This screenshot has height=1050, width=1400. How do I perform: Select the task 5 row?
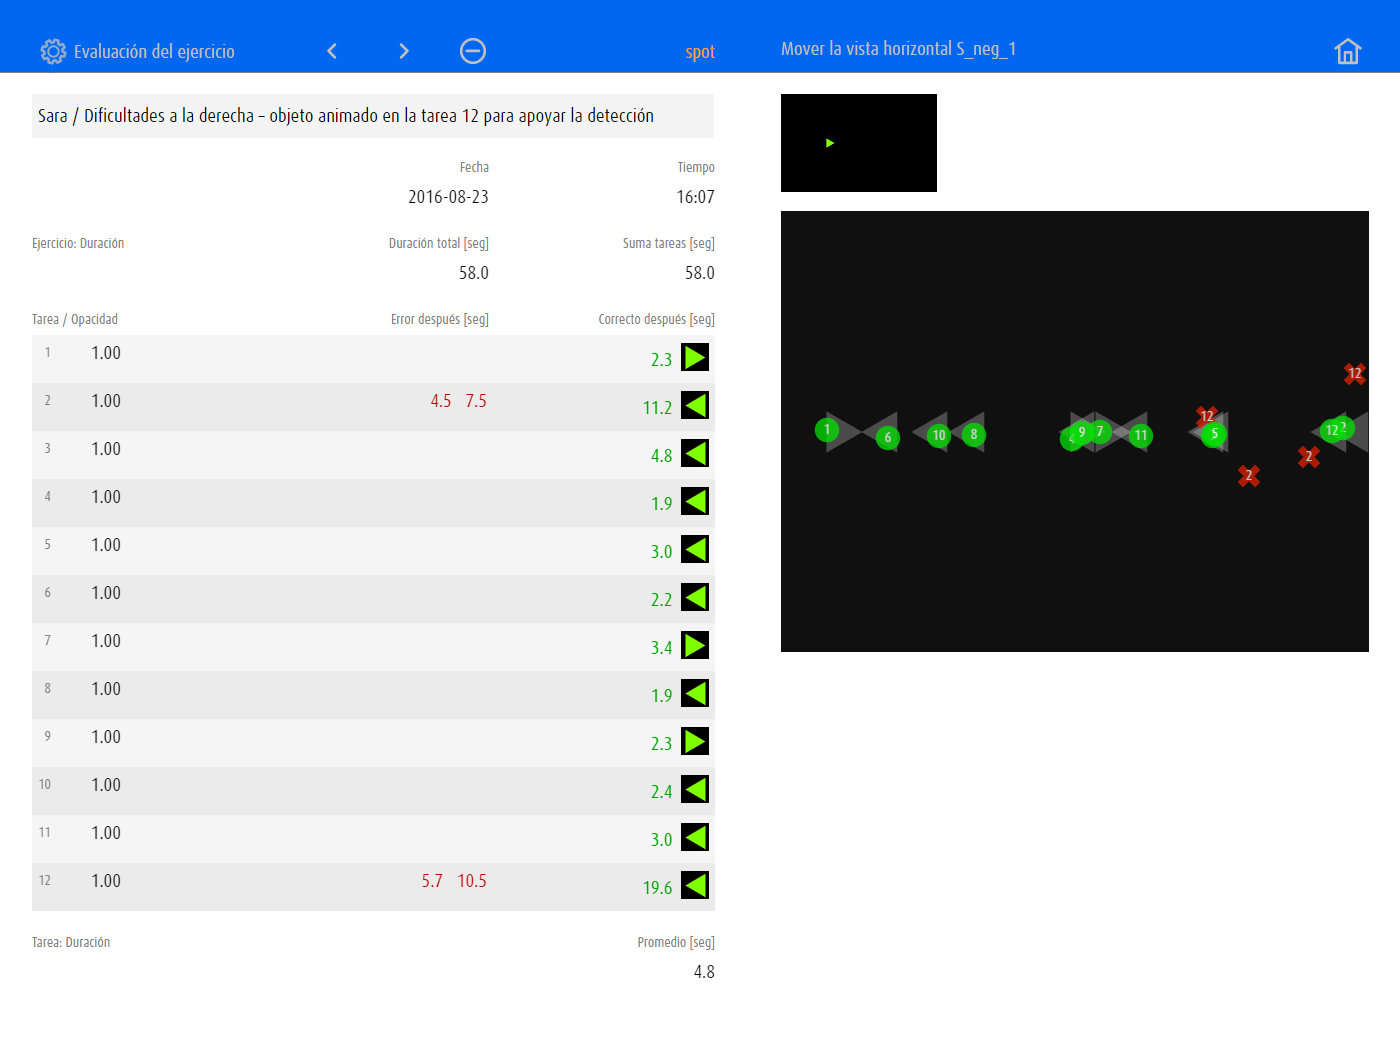pyautogui.click(x=373, y=550)
